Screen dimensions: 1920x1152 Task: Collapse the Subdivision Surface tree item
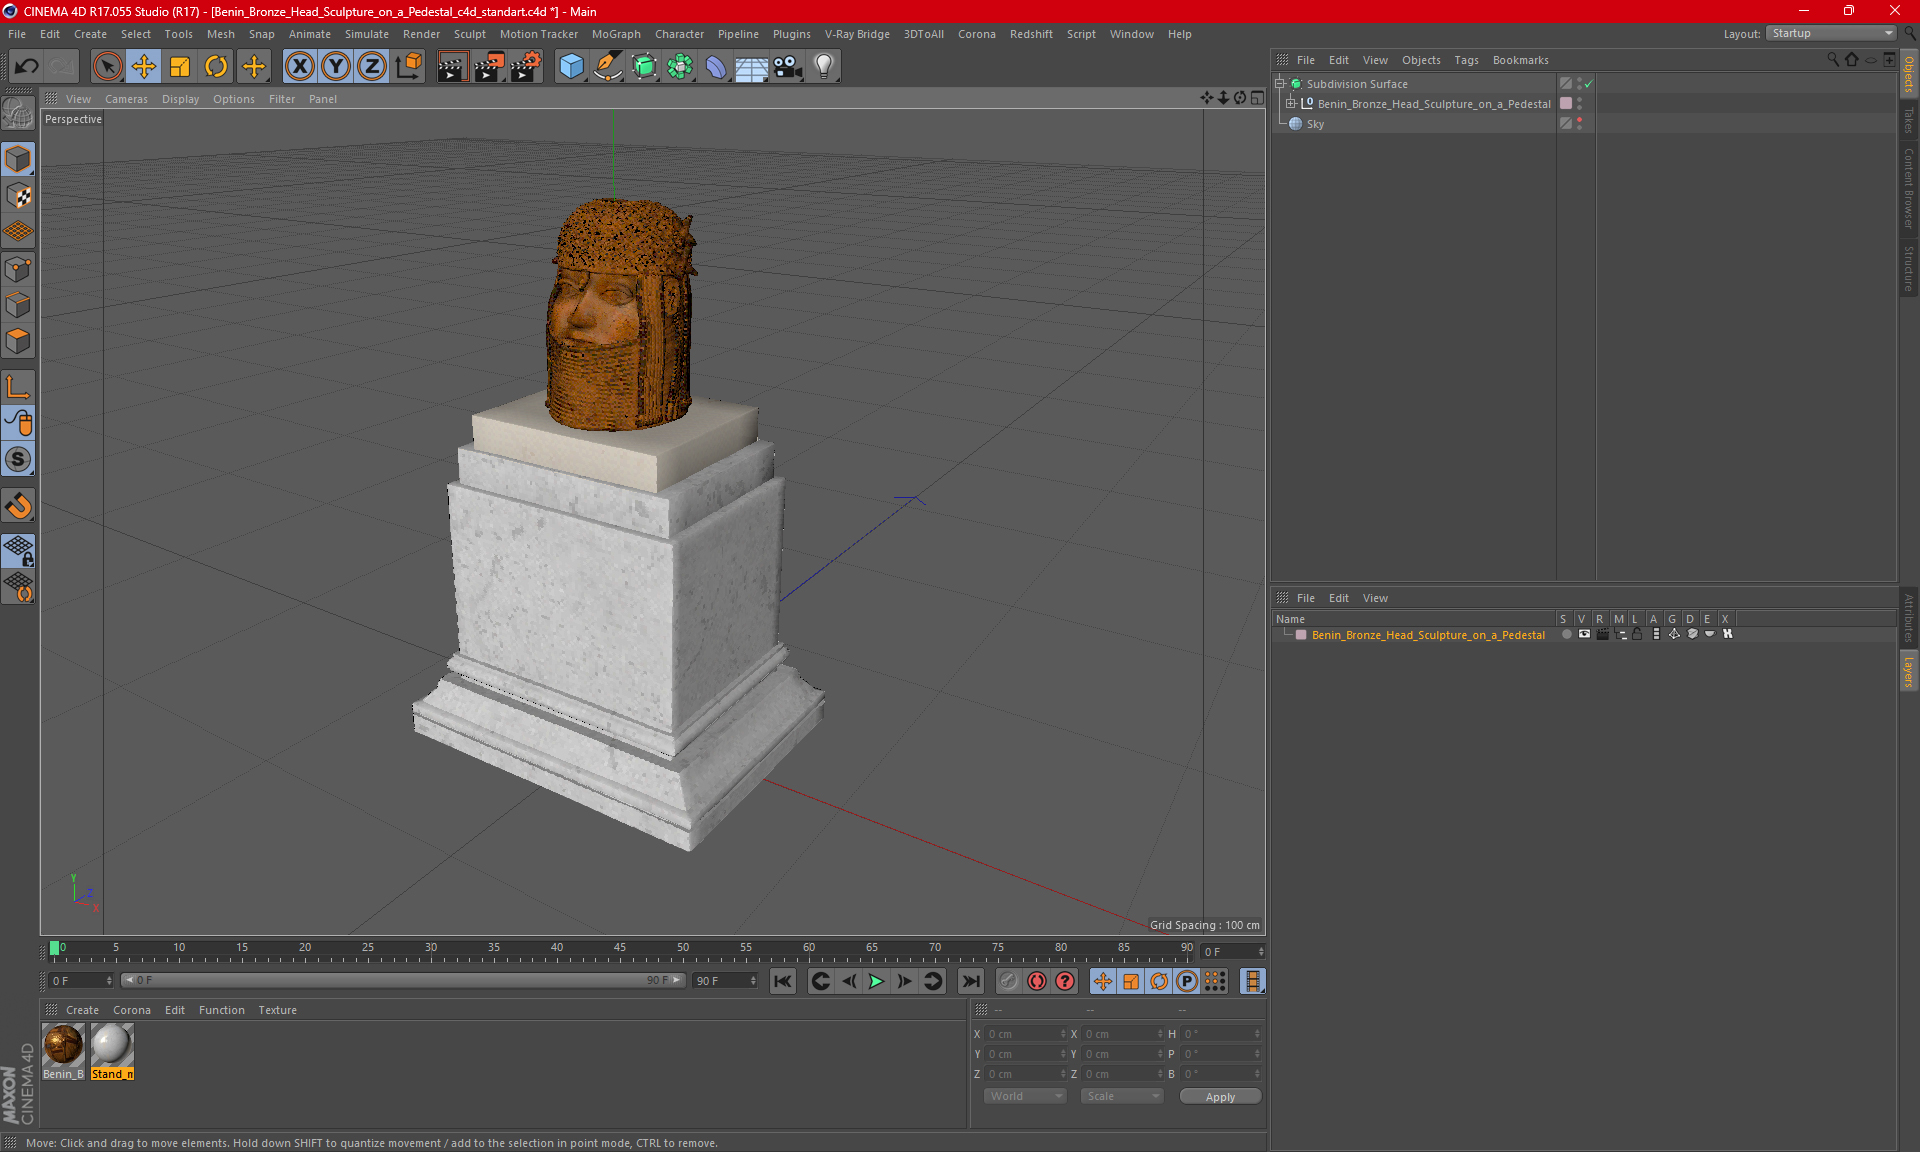[1279, 84]
